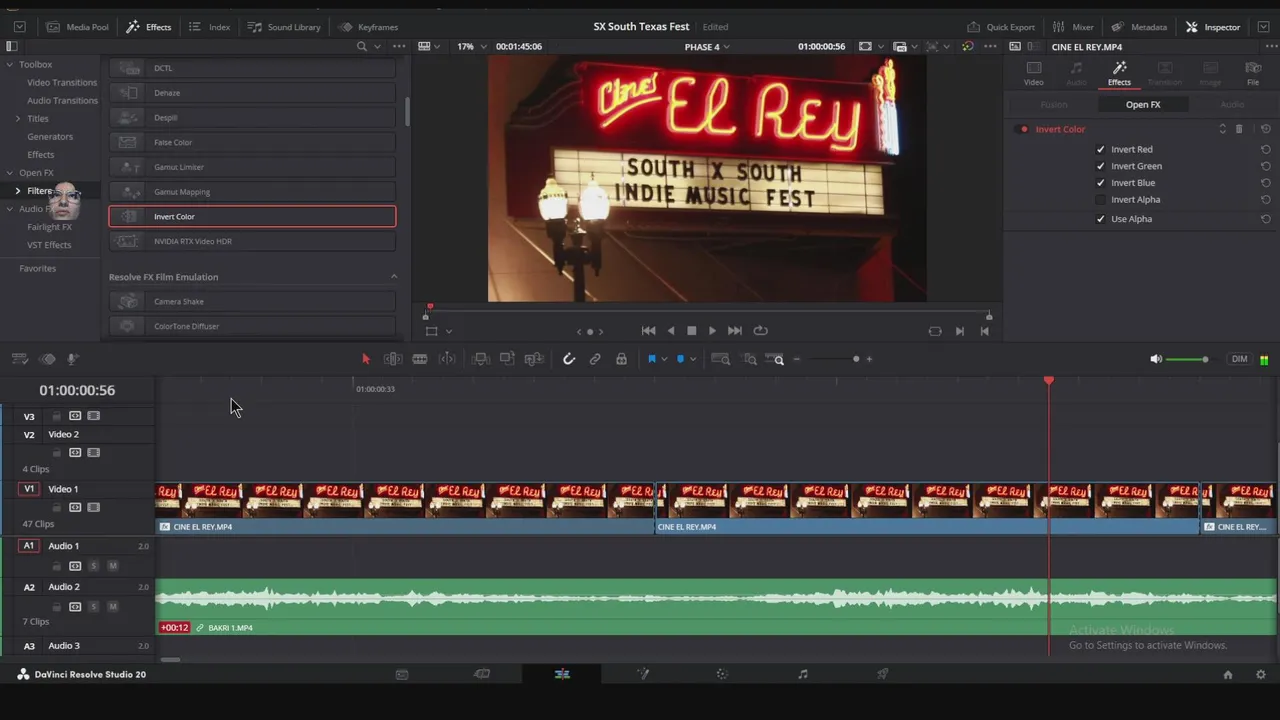Solo the Audio 2 track
The width and height of the screenshot is (1280, 720).
pos(94,607)
